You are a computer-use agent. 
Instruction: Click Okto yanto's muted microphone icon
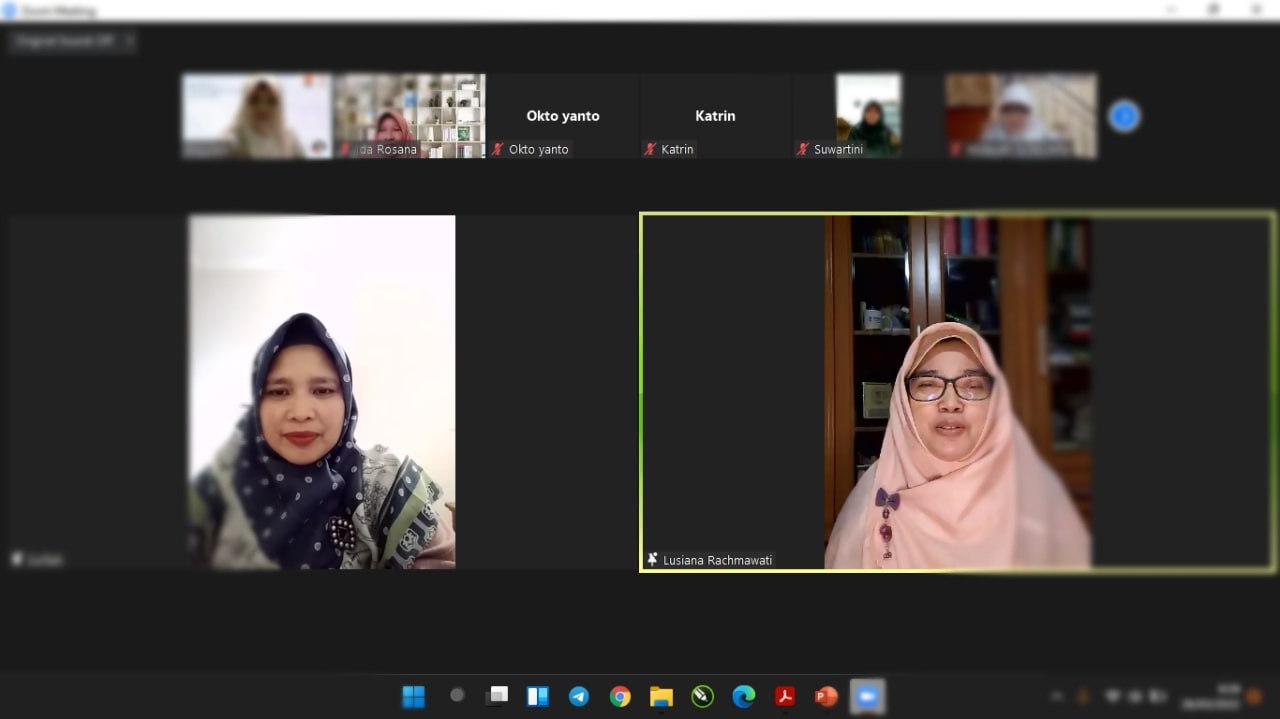pyautogui.click(x=497, y=149)
